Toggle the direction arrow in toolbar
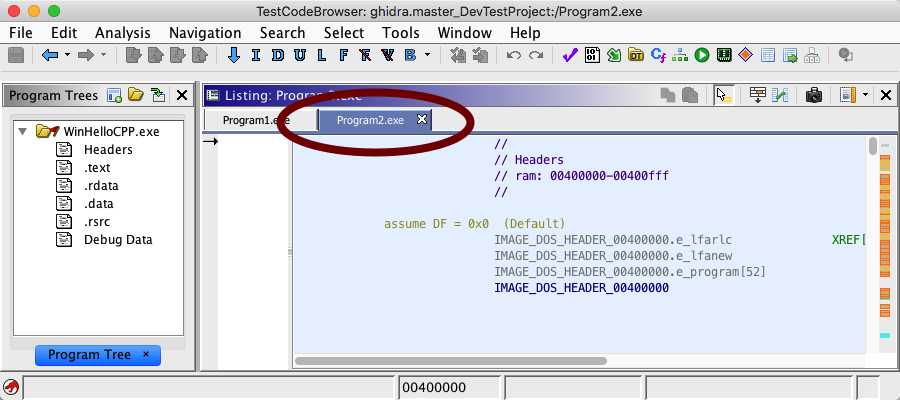This screenshot has height=400, width=900. pos(234,55)
